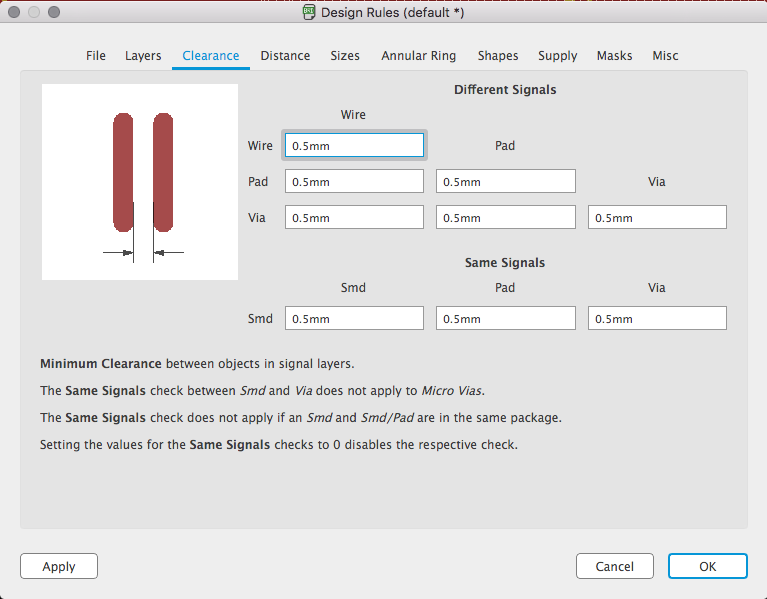Confirm with the OK button
Viewport: 767px width, 599px height.
(707, 566)
